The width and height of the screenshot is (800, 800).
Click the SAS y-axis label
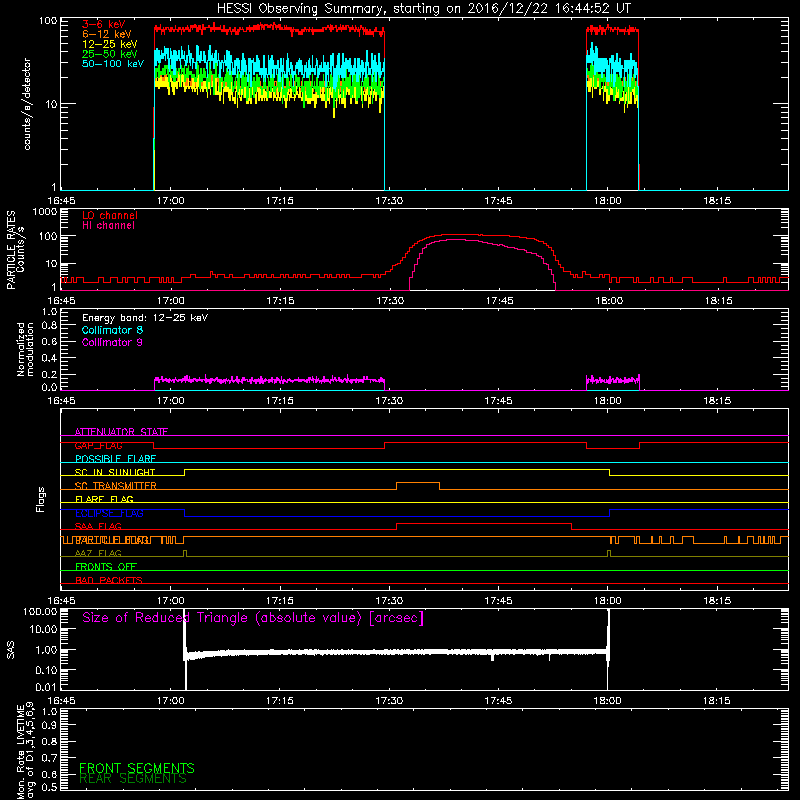coord(10,650)
